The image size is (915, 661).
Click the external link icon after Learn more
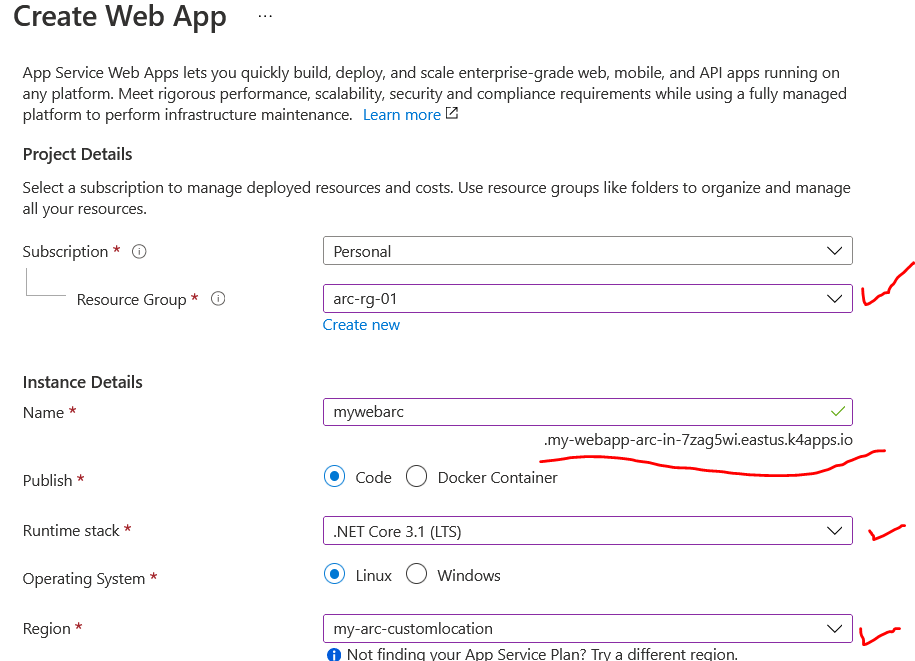pos(452,113)
